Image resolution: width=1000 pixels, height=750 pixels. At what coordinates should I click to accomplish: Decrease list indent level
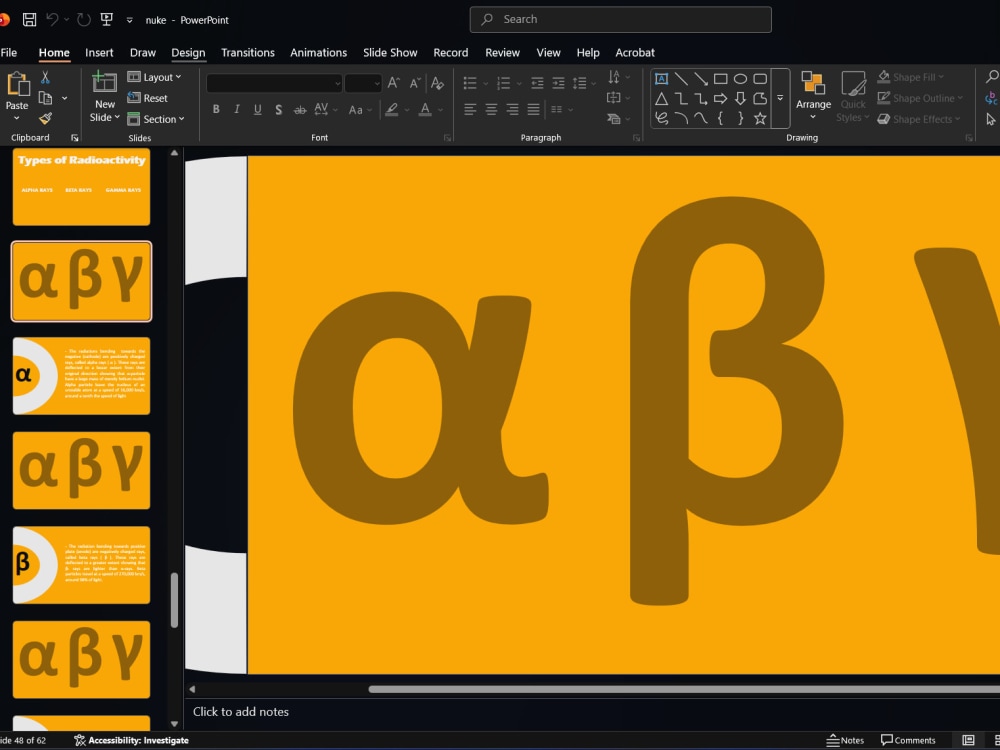pos(538,83)
